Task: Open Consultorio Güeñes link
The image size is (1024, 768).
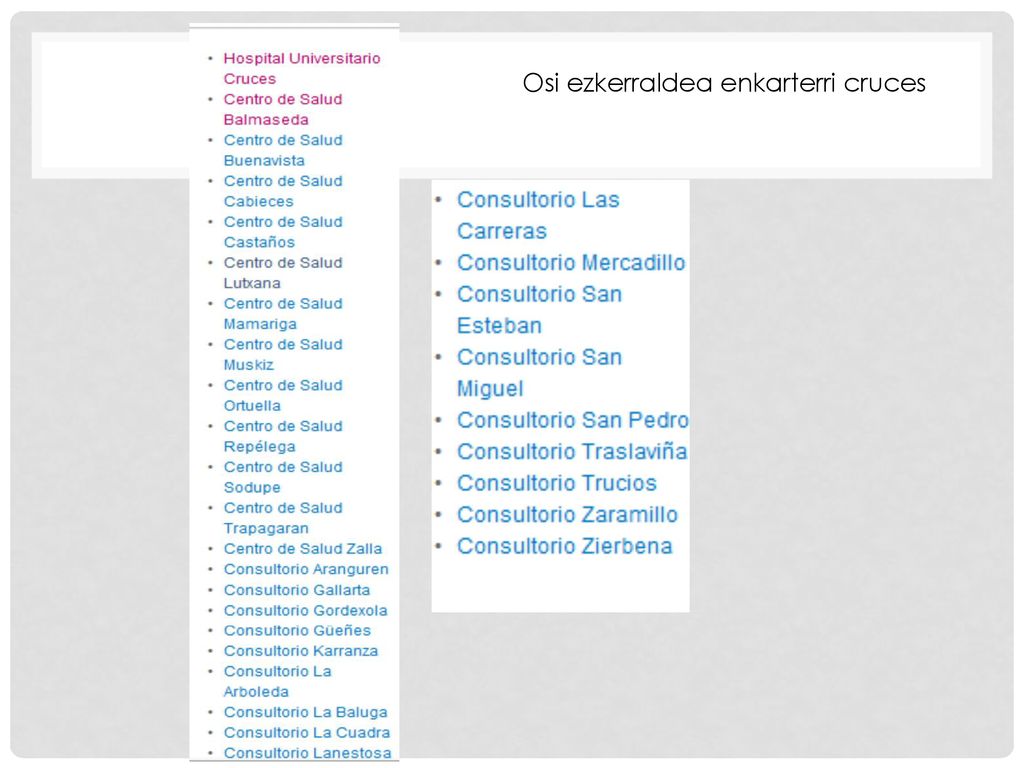Action: [297, 630]
